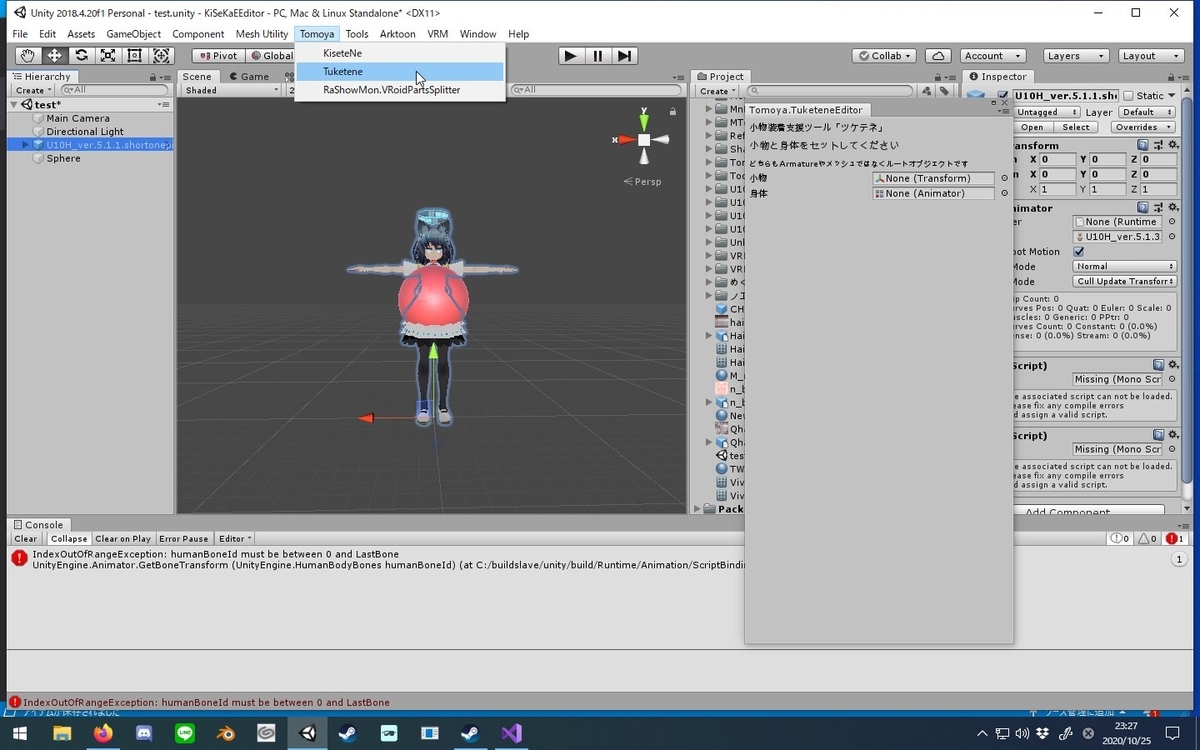Switch to the Game tab
Viewport: 1200px width, 750px height.
(x=249, y=76)
